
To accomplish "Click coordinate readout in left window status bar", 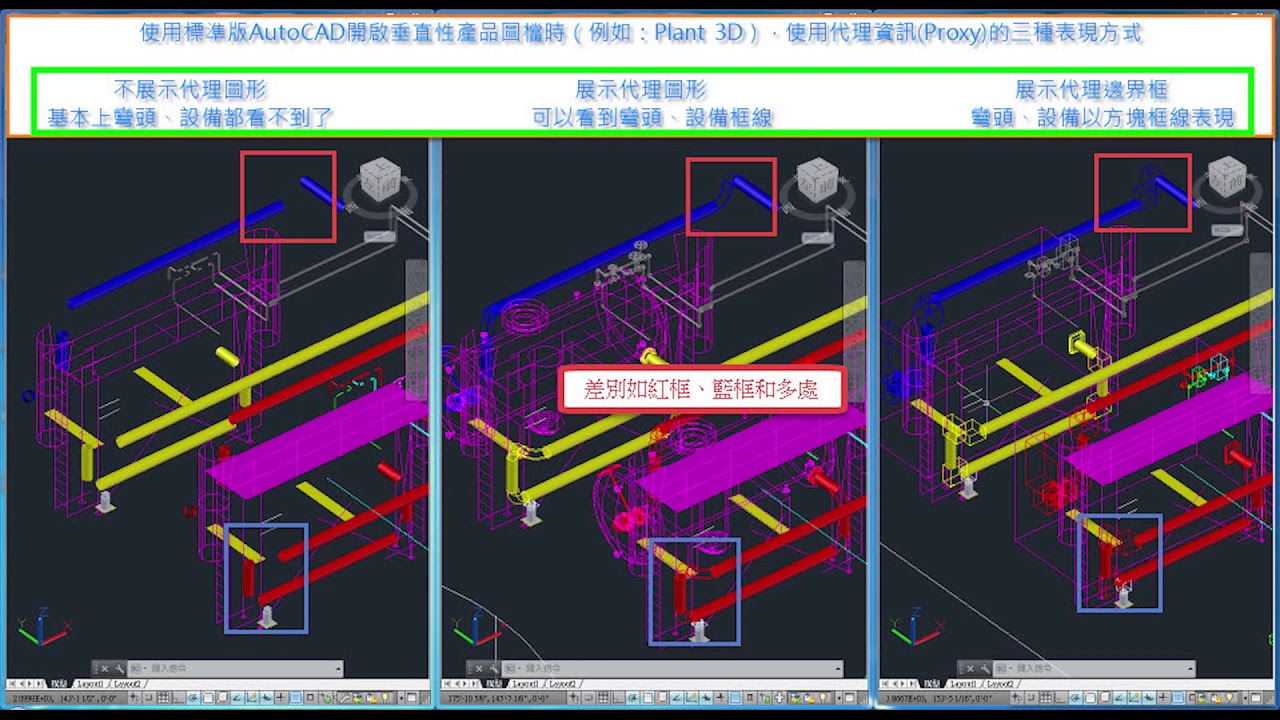I will pos(65,698).
